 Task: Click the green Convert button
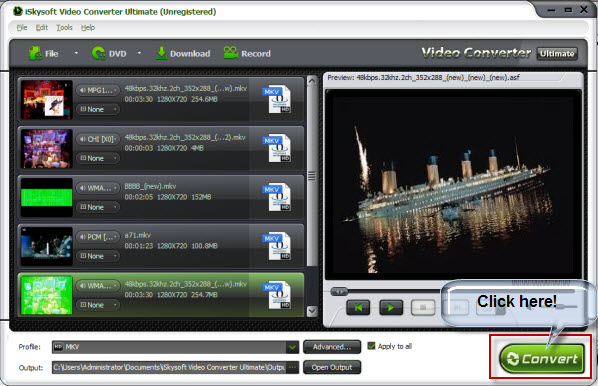coord(542,359)
